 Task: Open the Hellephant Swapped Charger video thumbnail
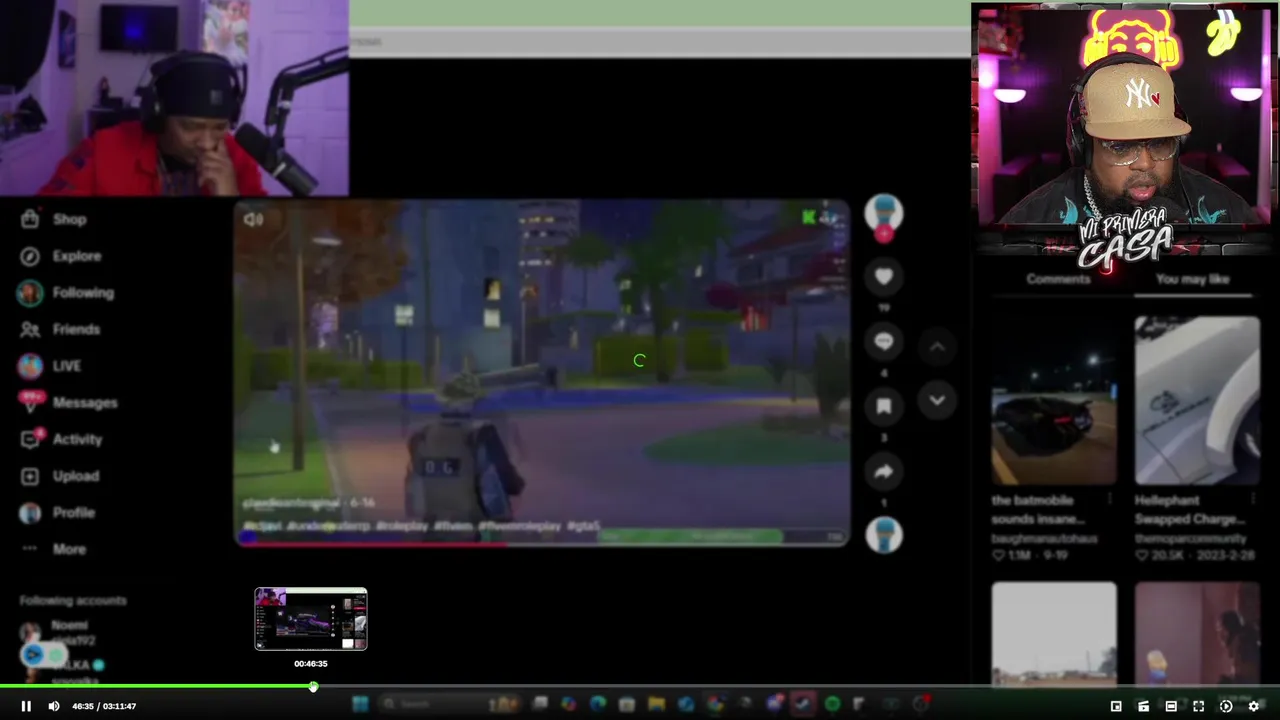pos(1197,401)
